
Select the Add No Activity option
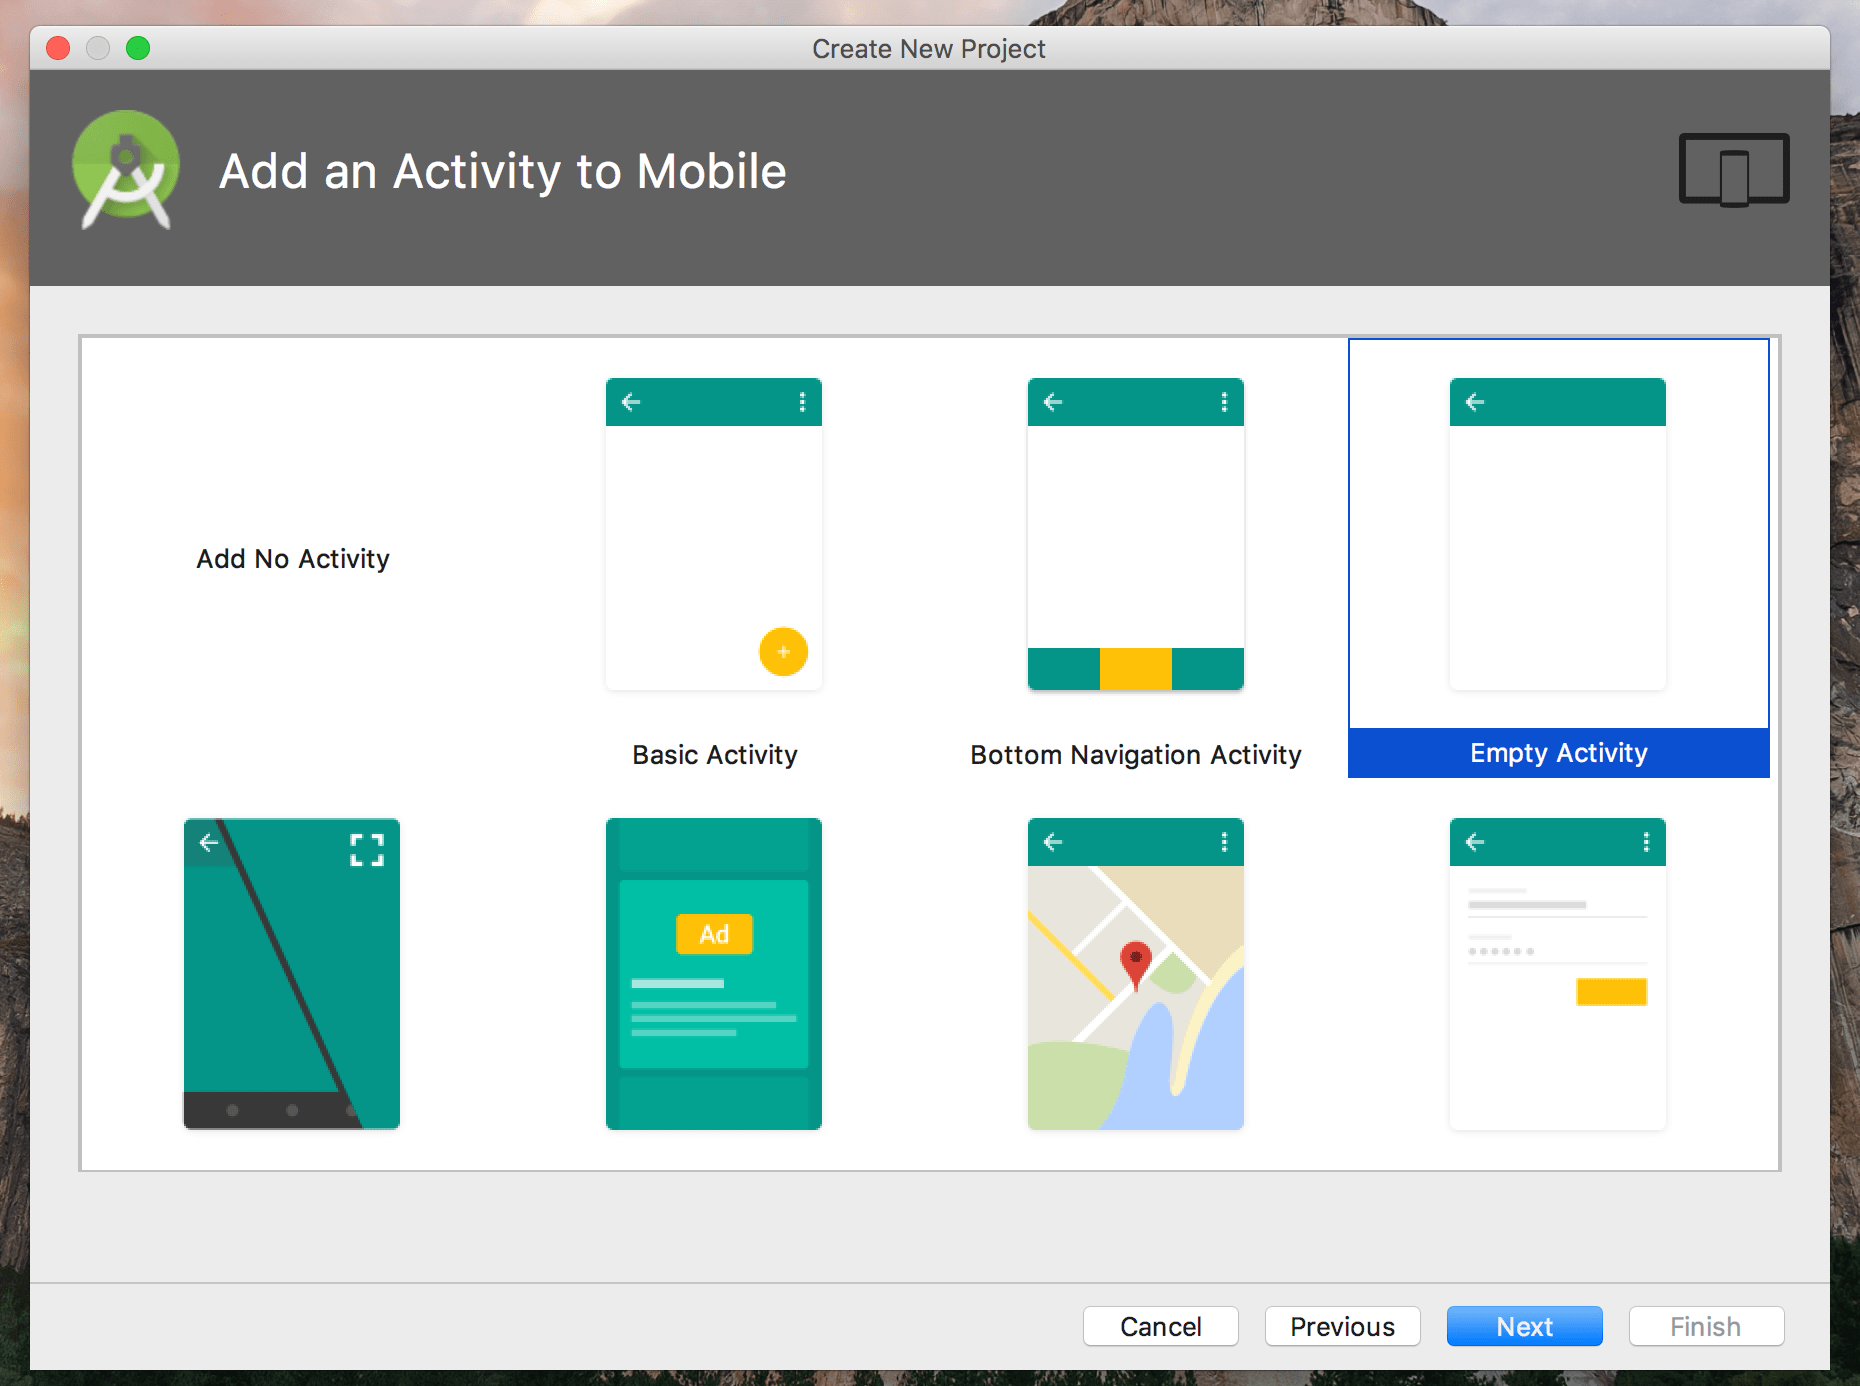292,559
